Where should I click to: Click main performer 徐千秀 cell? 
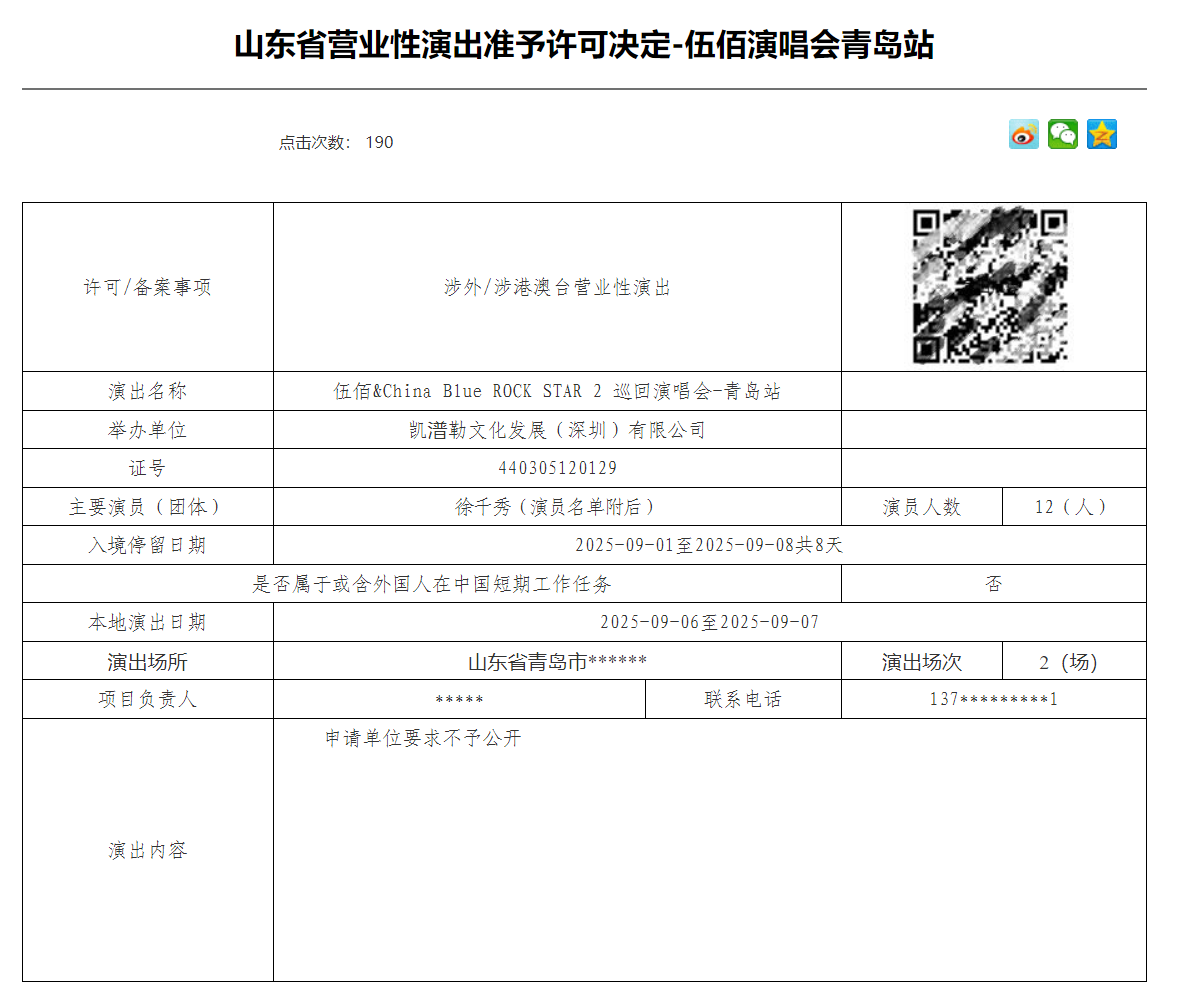557,507
